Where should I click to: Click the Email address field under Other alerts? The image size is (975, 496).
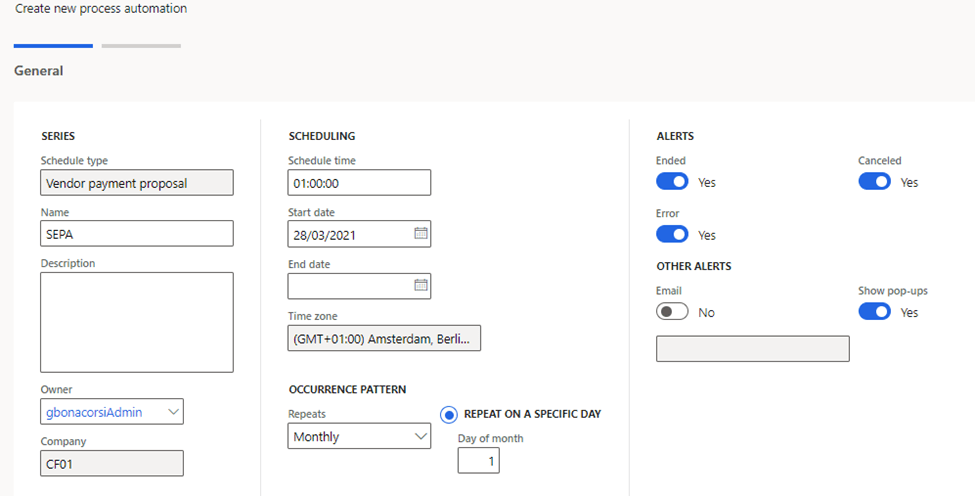752,349
